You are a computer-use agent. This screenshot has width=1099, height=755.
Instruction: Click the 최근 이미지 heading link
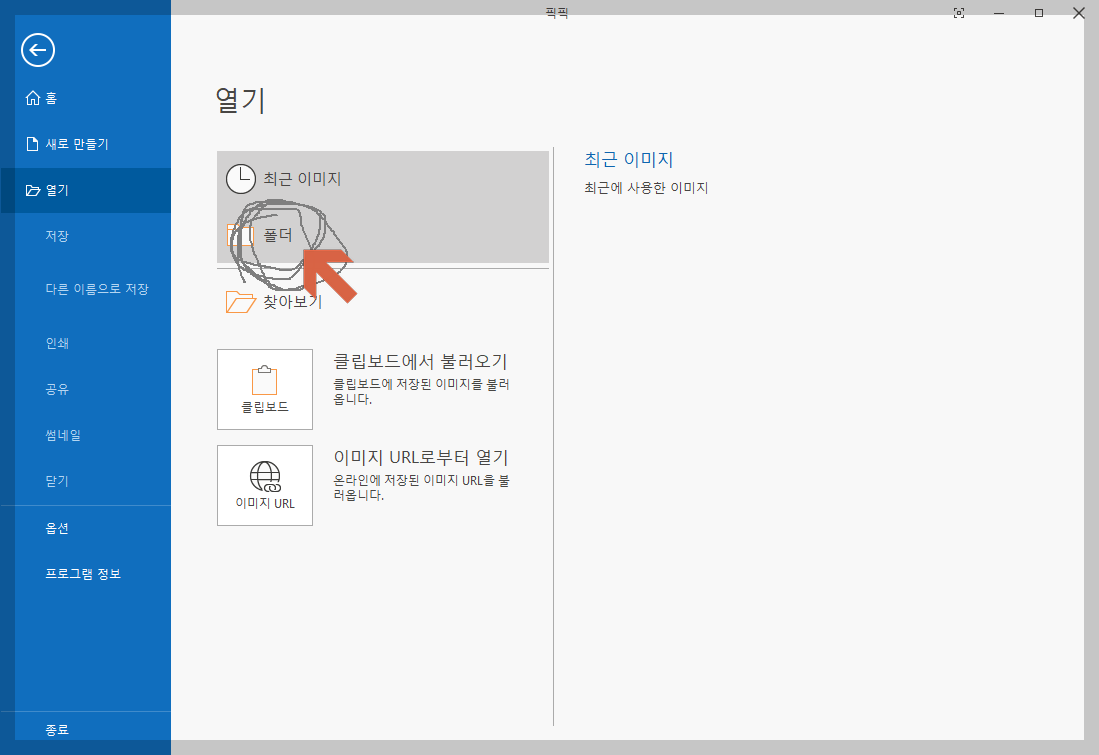click(630, 159)
